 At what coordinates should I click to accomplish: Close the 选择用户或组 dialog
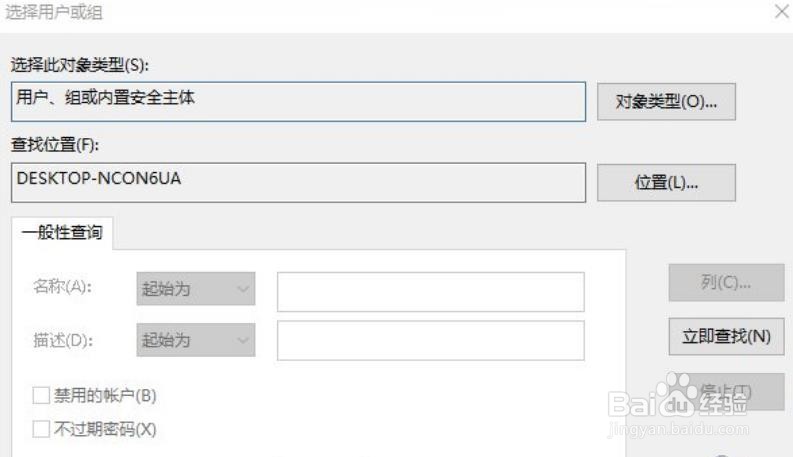coord(782,11)
